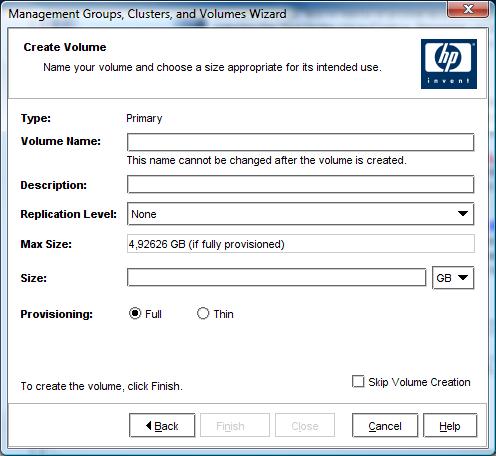Click the Max Size read-only field

click(x=300, y=244)
